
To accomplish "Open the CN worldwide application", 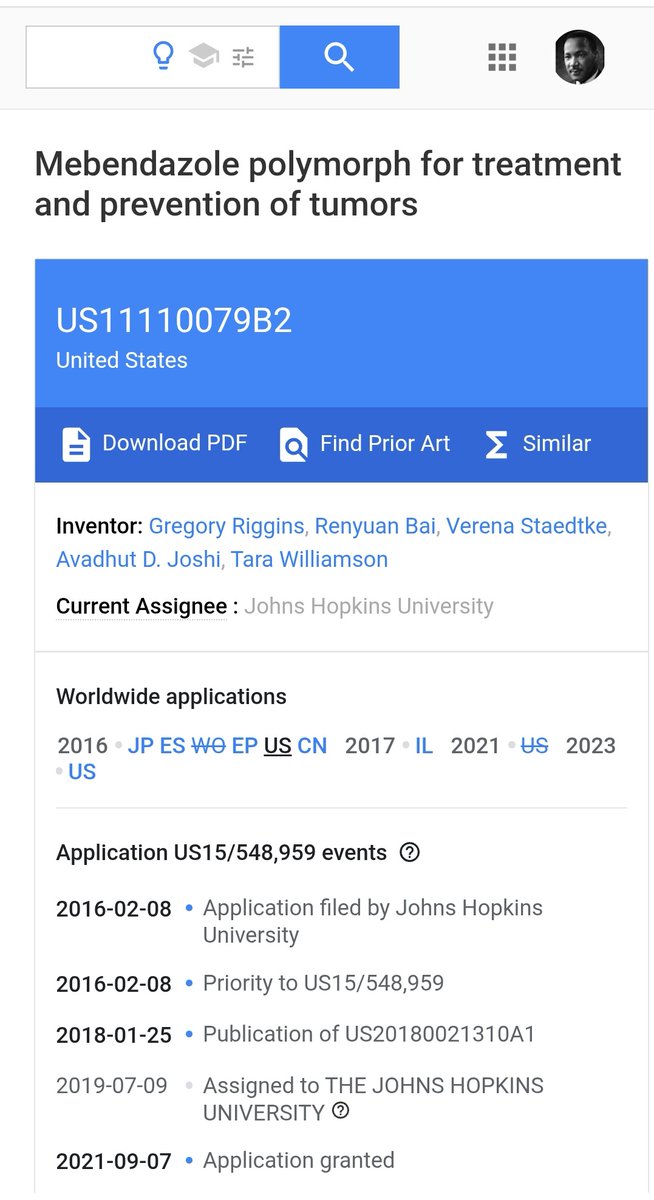I will point(312,746).
